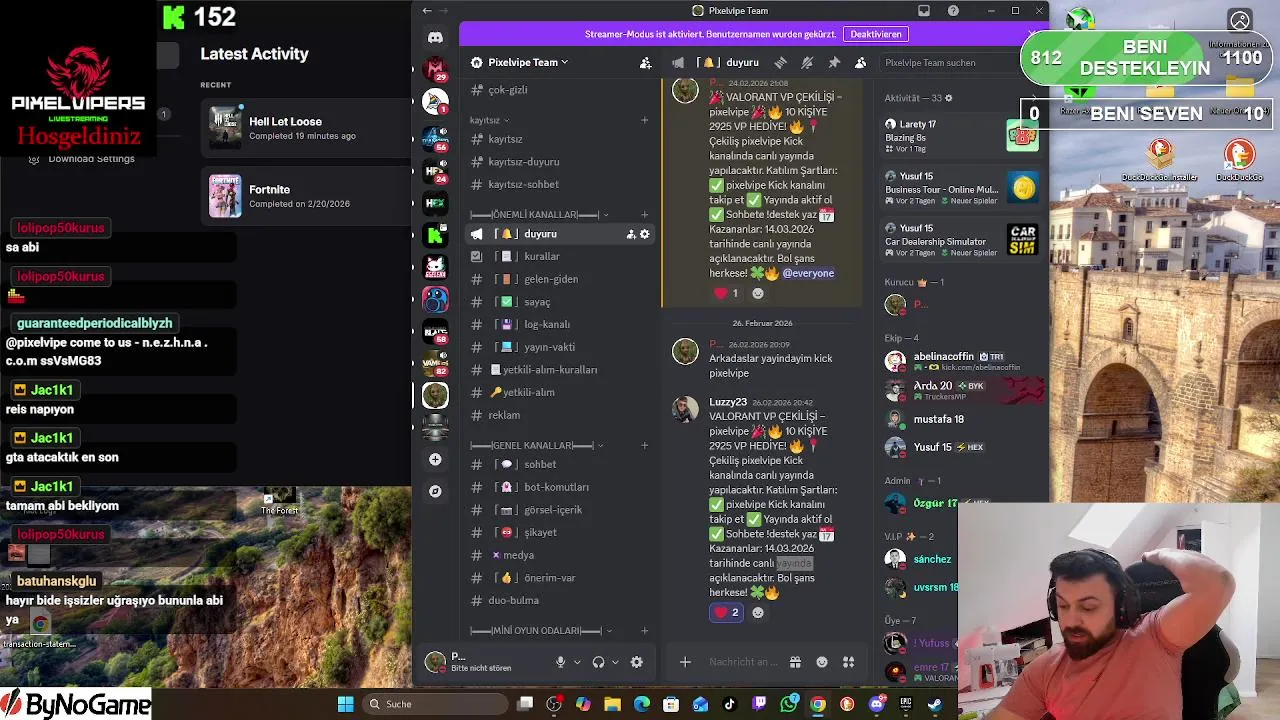Open notification settings bell in channel header
Viewport: 1280px width, 720px height.
pyautogui.click(x=807, y=62)
